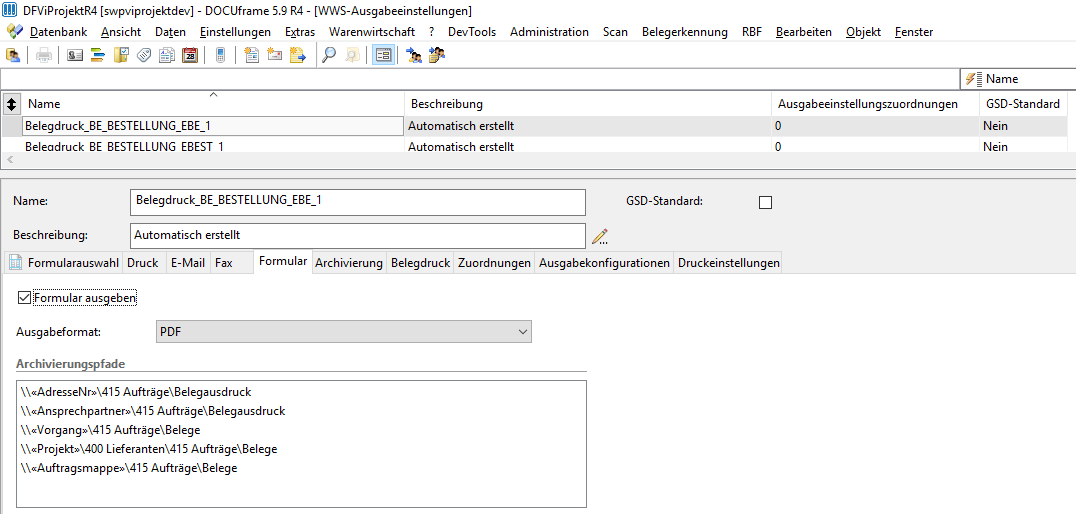Click the mobile phone toolbar icon
This screenshot has height=514, width=1076.
coord(220,56)
